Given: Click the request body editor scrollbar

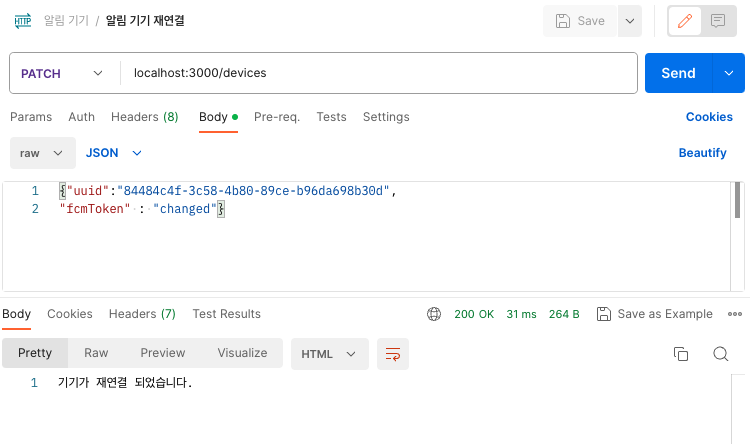Looking at the screenshot, I should click(737, 200).
